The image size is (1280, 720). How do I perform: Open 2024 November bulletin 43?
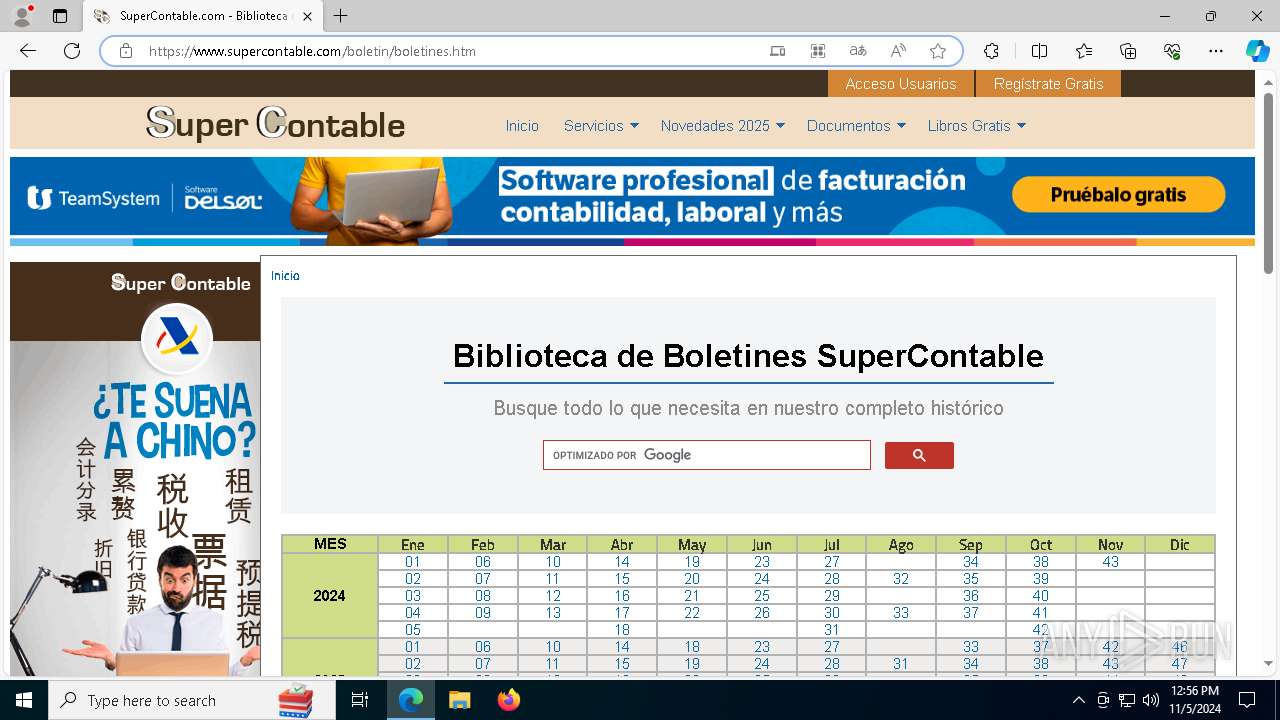point(1111,562)
